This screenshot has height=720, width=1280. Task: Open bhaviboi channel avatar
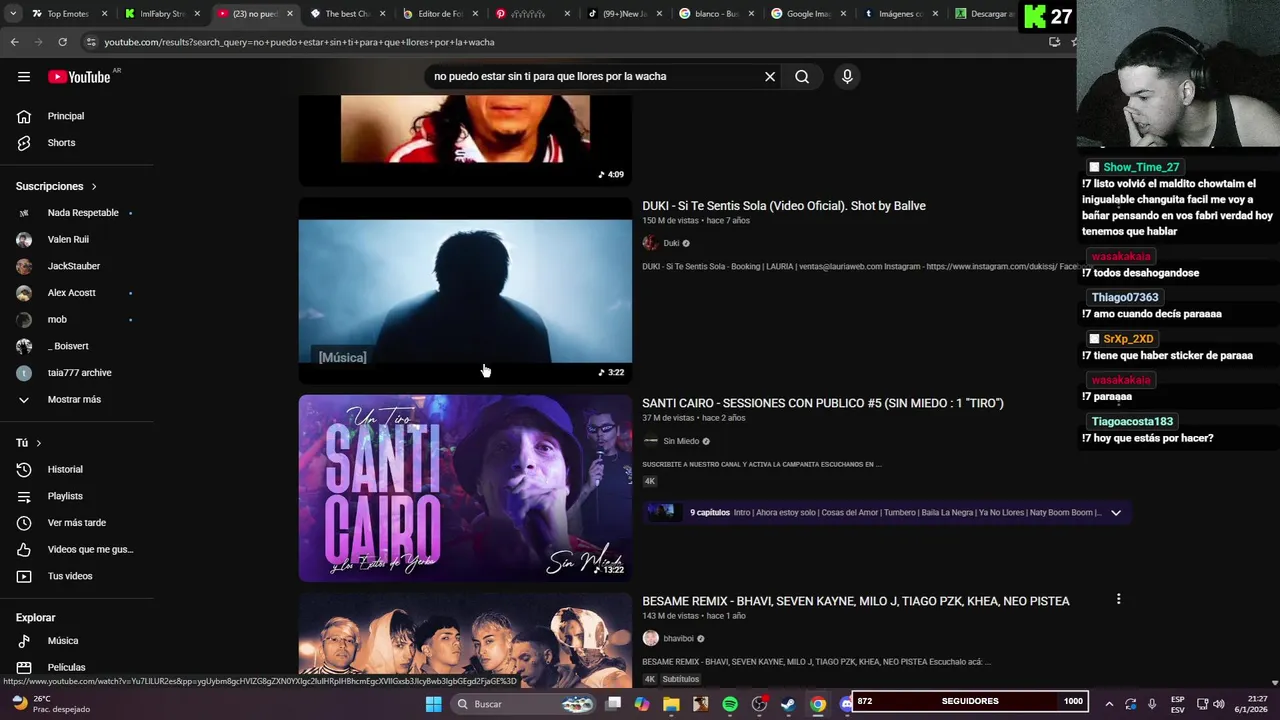(650, 638)
